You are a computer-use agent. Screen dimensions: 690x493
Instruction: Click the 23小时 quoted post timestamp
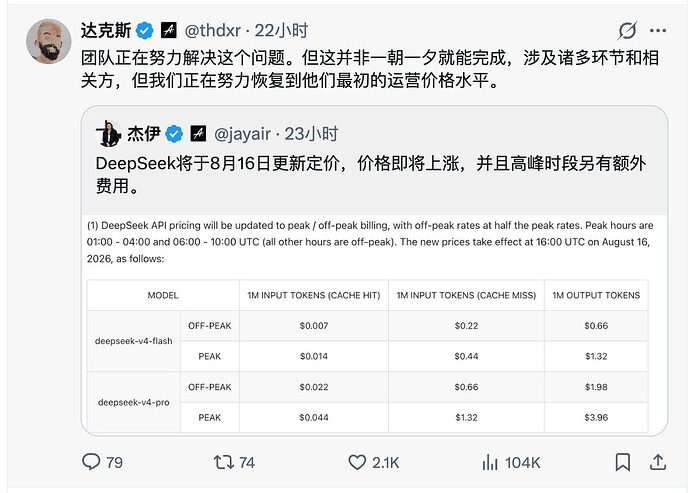coord(311,134)
